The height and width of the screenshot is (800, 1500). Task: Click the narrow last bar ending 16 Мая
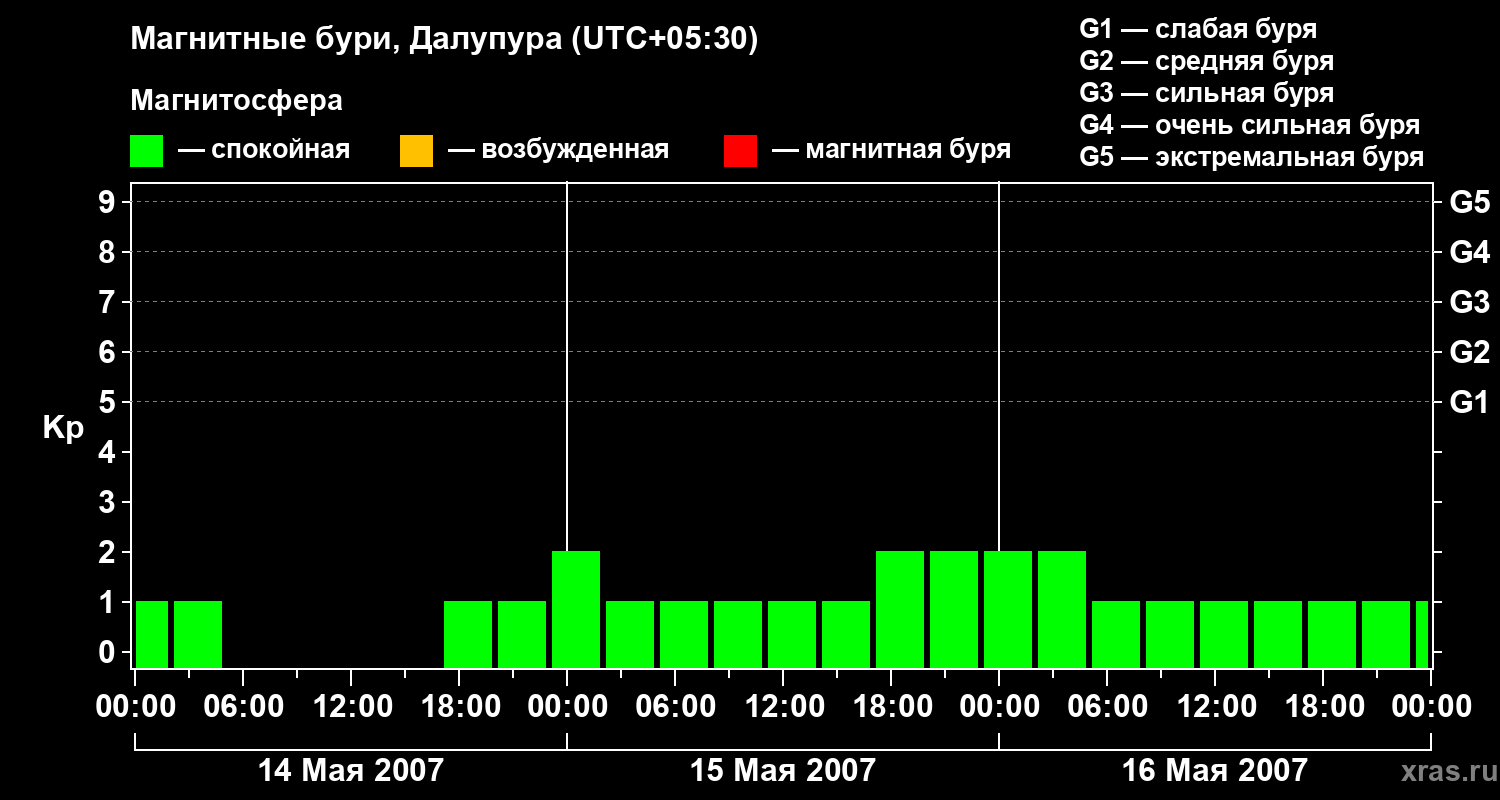tap(1422, 635)
